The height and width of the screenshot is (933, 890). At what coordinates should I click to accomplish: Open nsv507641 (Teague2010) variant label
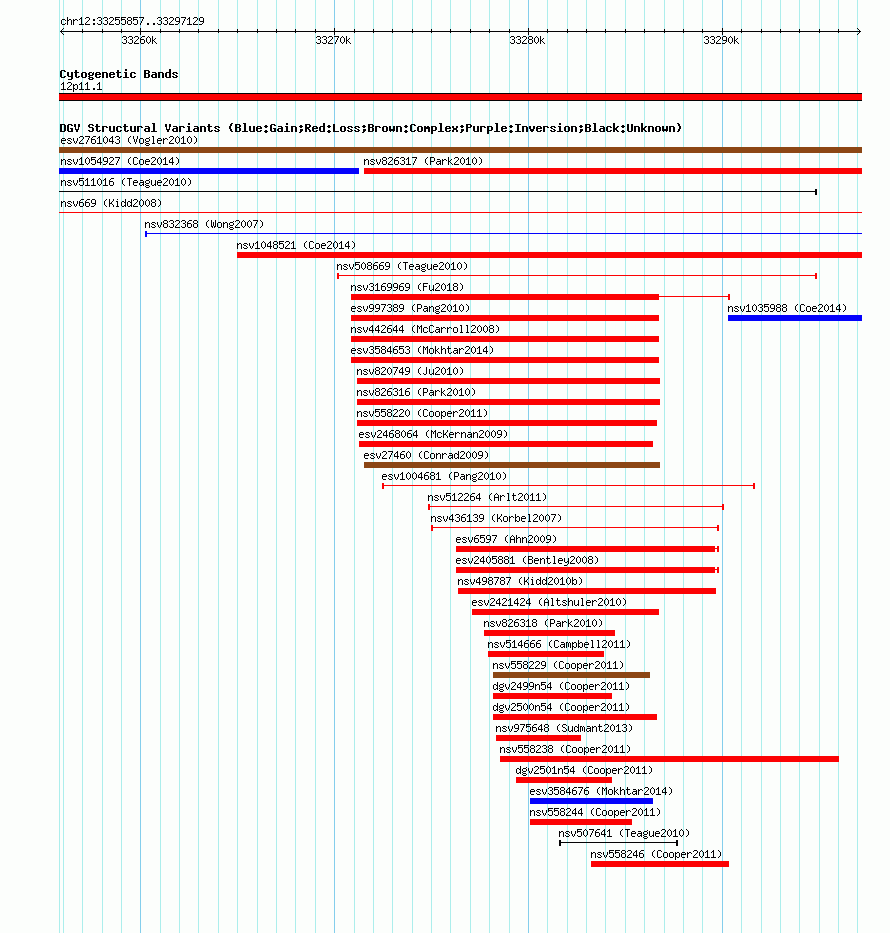[624, 834]
